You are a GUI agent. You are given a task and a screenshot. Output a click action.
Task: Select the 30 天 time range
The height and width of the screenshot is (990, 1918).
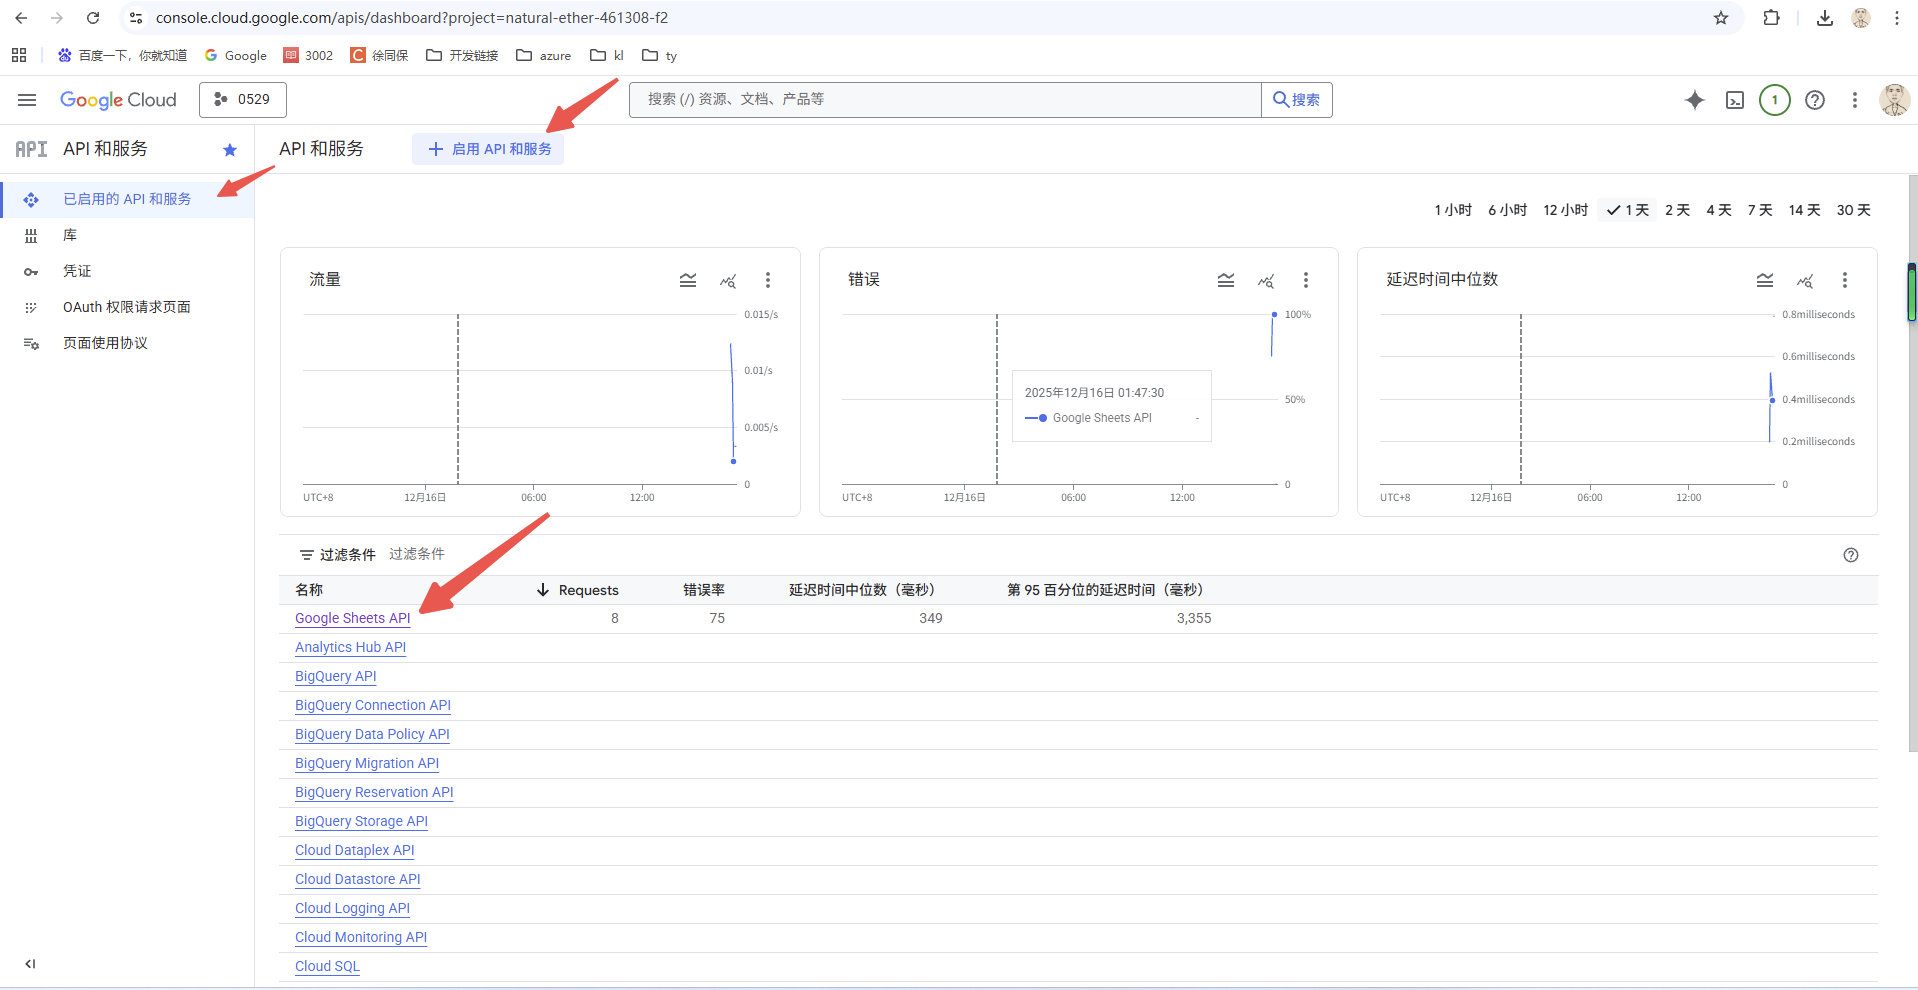pos(1853,210)
